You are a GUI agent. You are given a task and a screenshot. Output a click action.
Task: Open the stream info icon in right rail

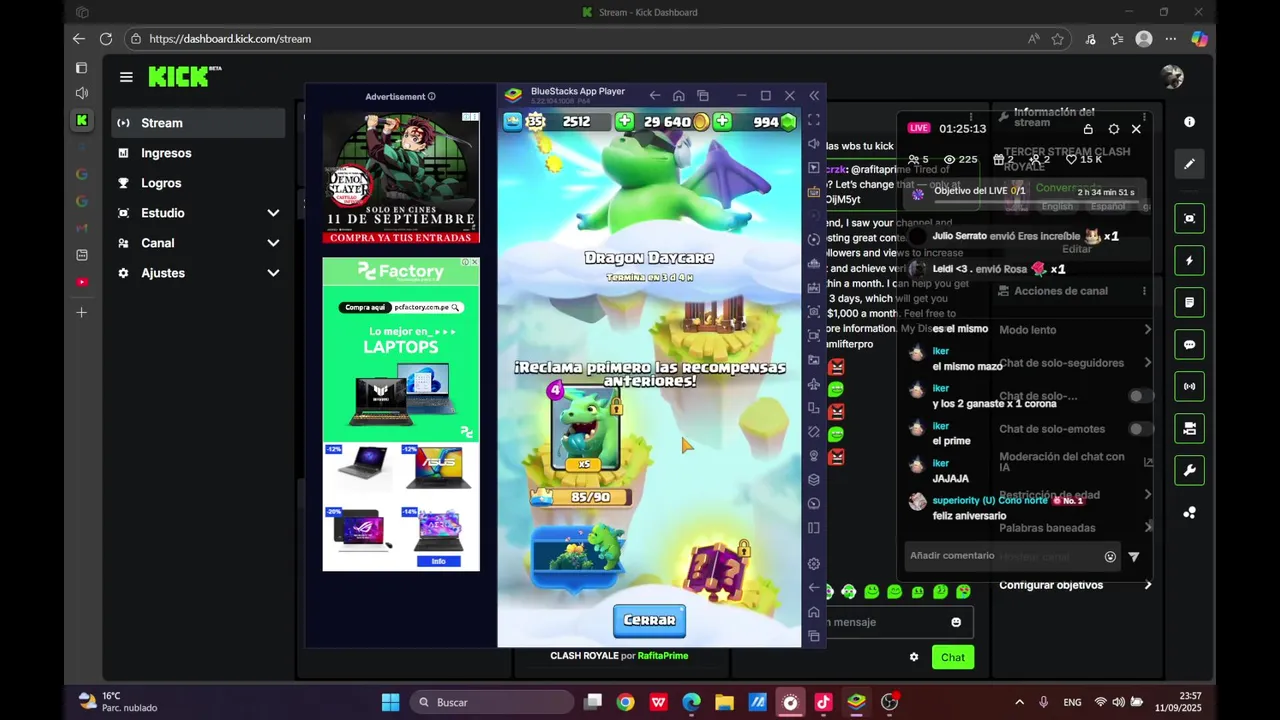pyautogui.click(x=1189, y=122)
